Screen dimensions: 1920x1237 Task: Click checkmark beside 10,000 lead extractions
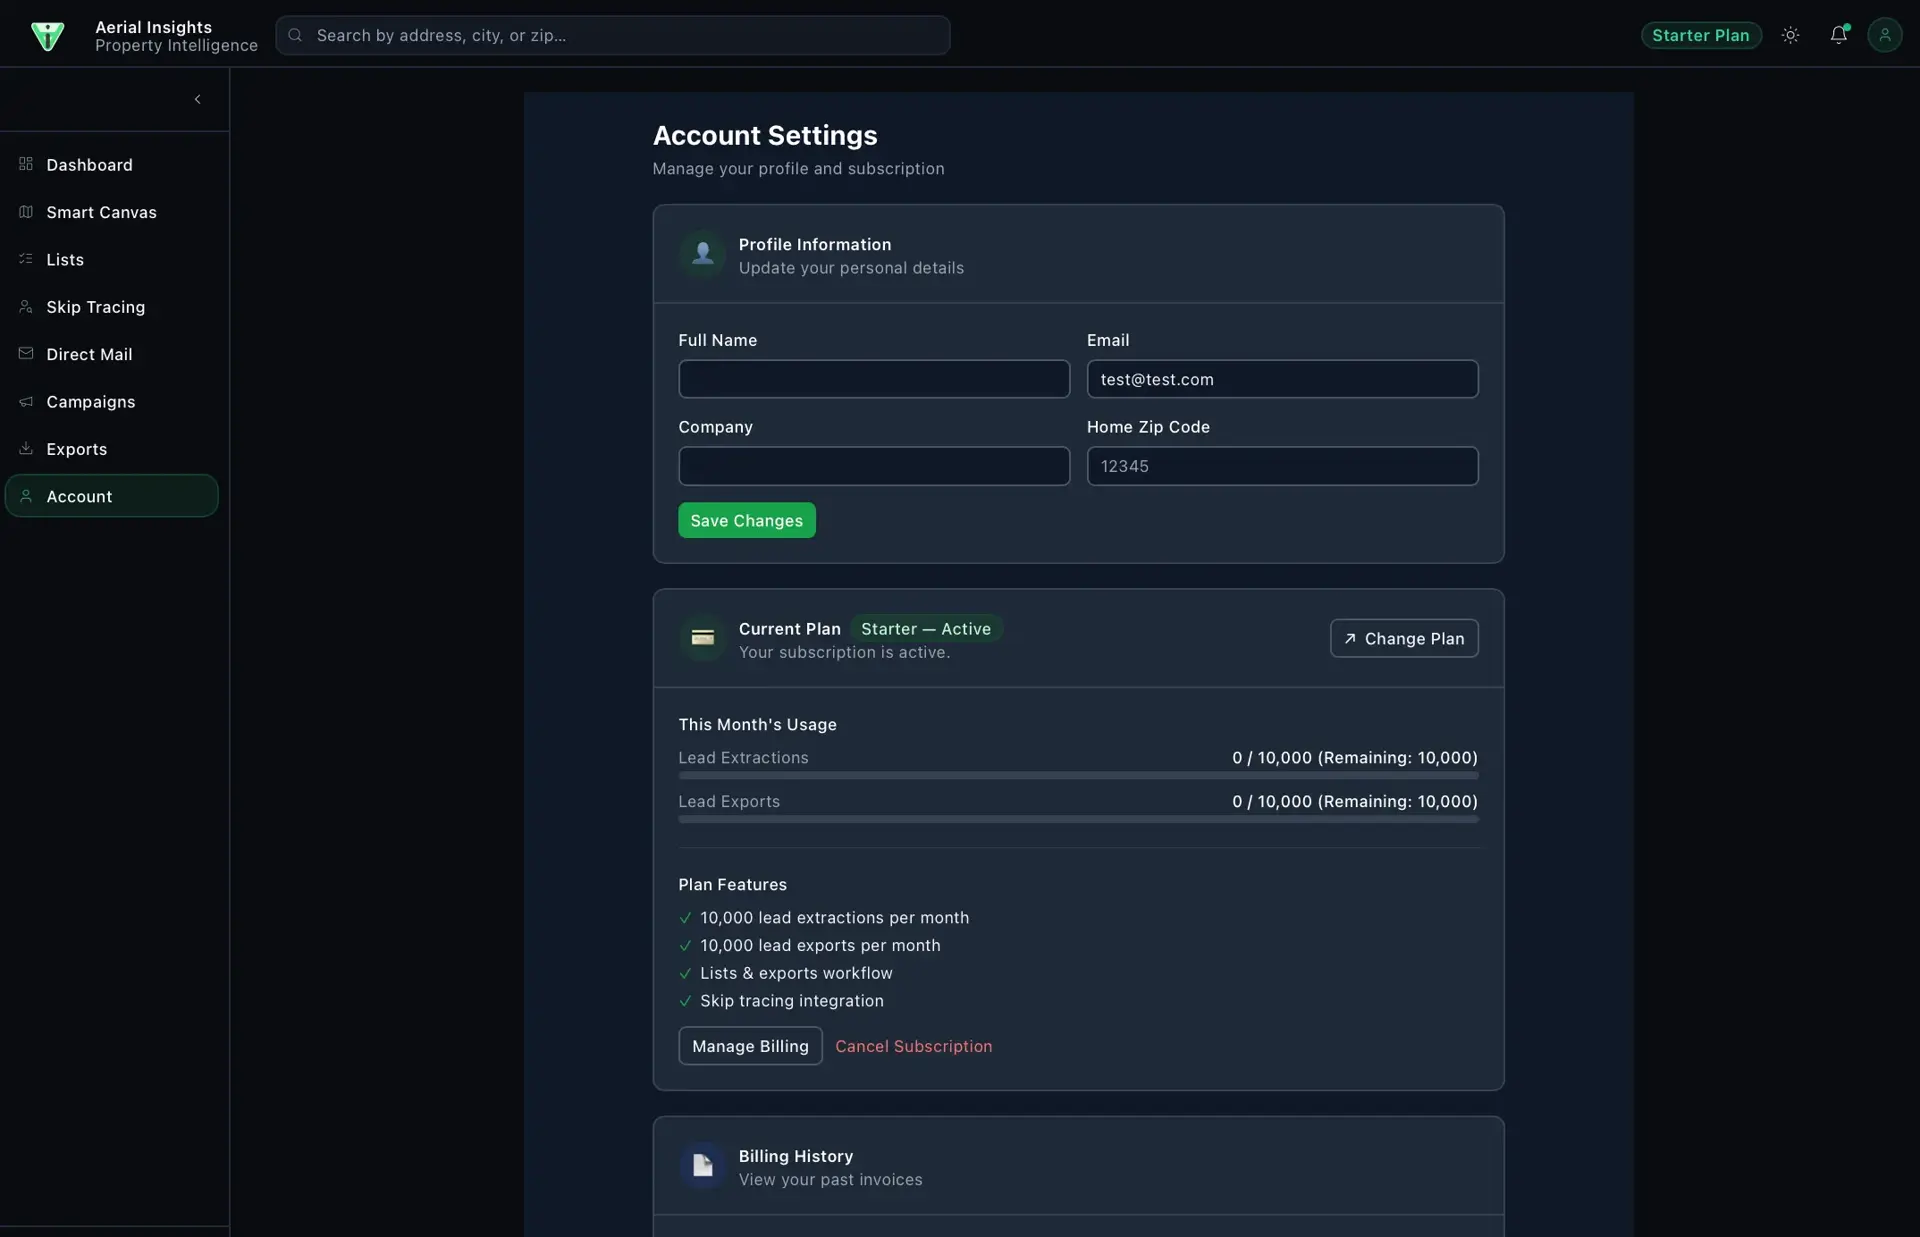(685, 918)
